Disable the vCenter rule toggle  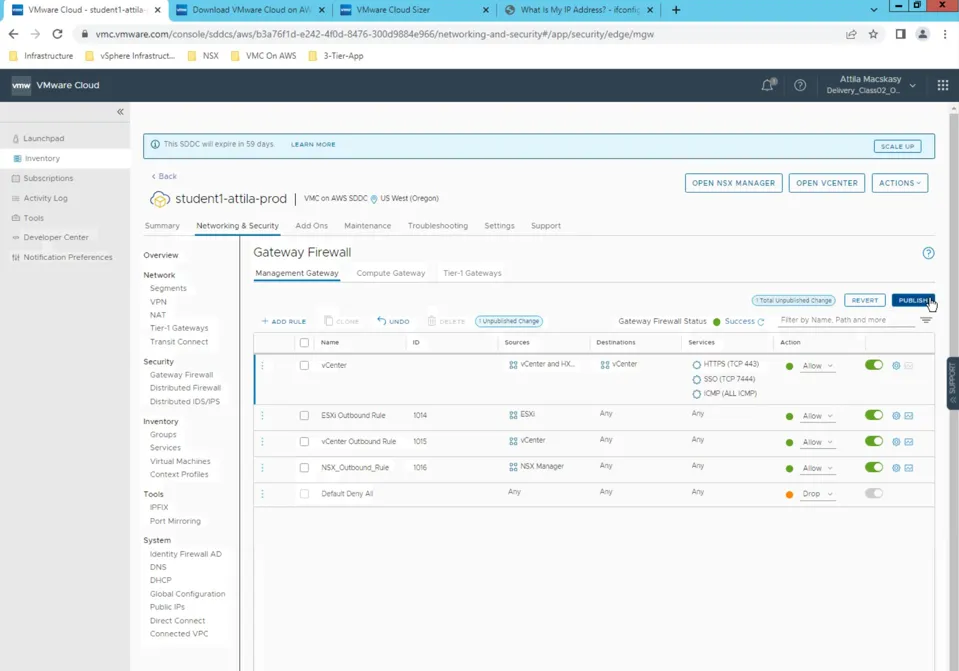(873, 365)
